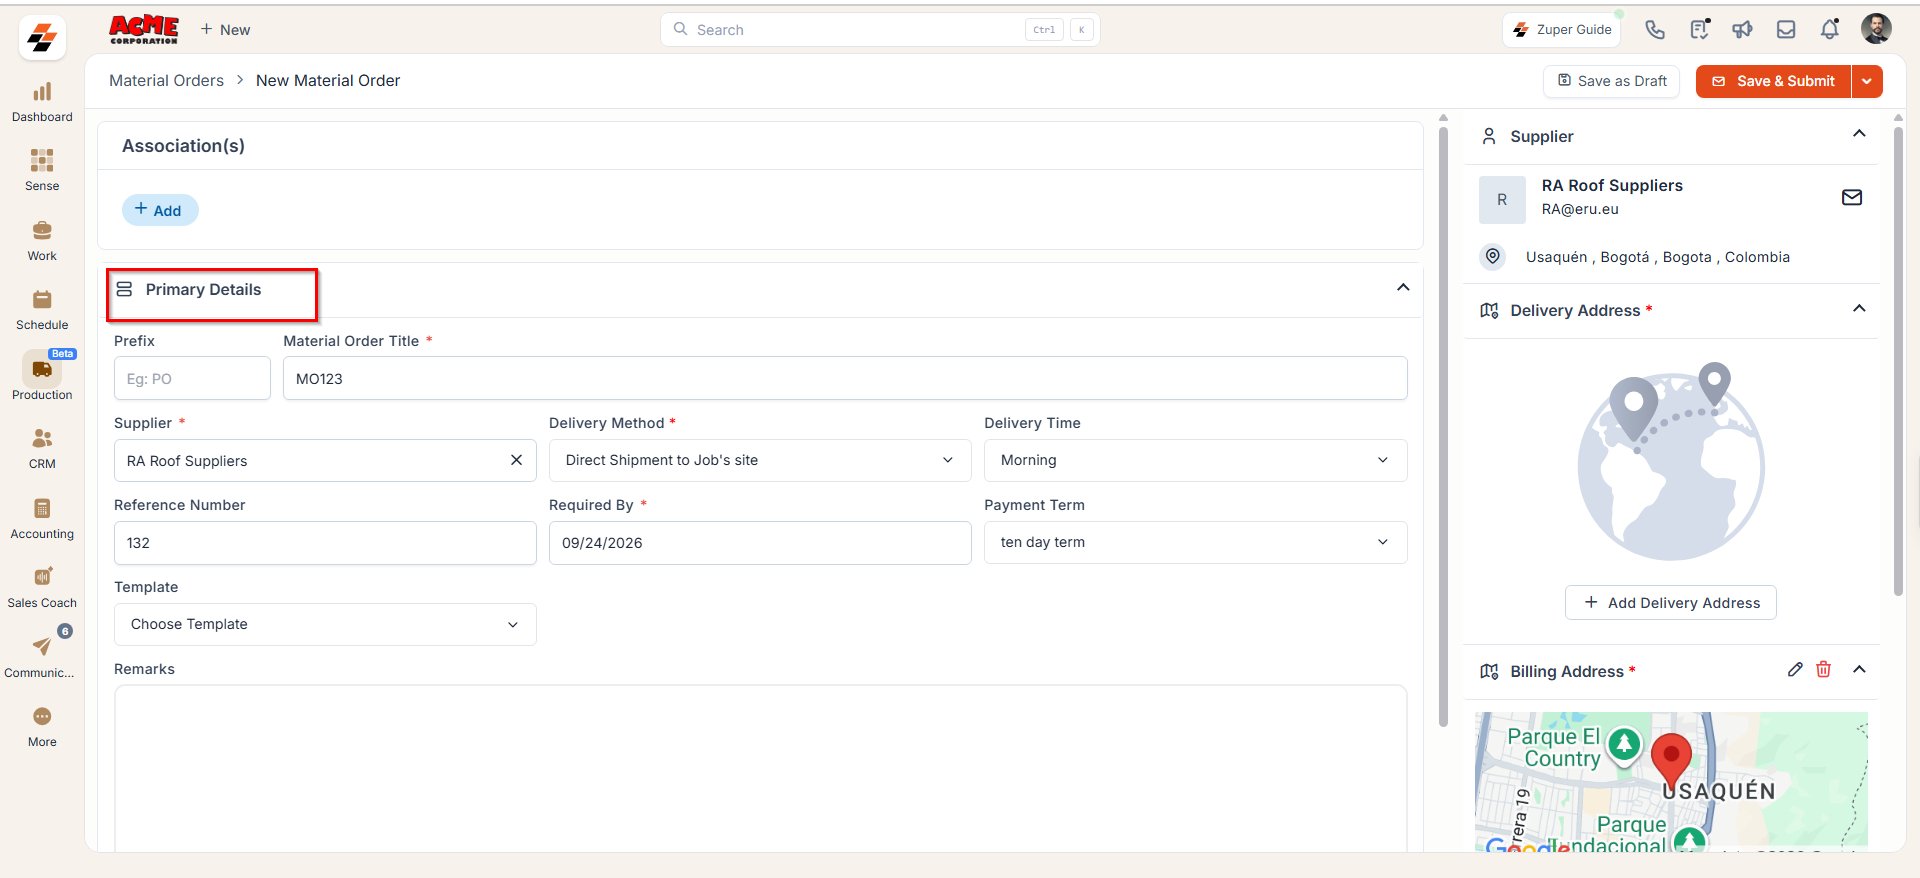This screenshot has width=1920, height=878.
Task: Open Dashboard in the sidebar
Action: [x=42, y=103]
